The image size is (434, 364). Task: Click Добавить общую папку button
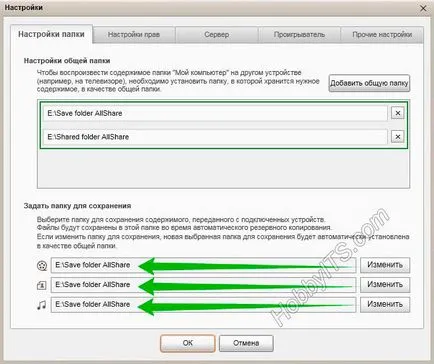click(369, 83)
